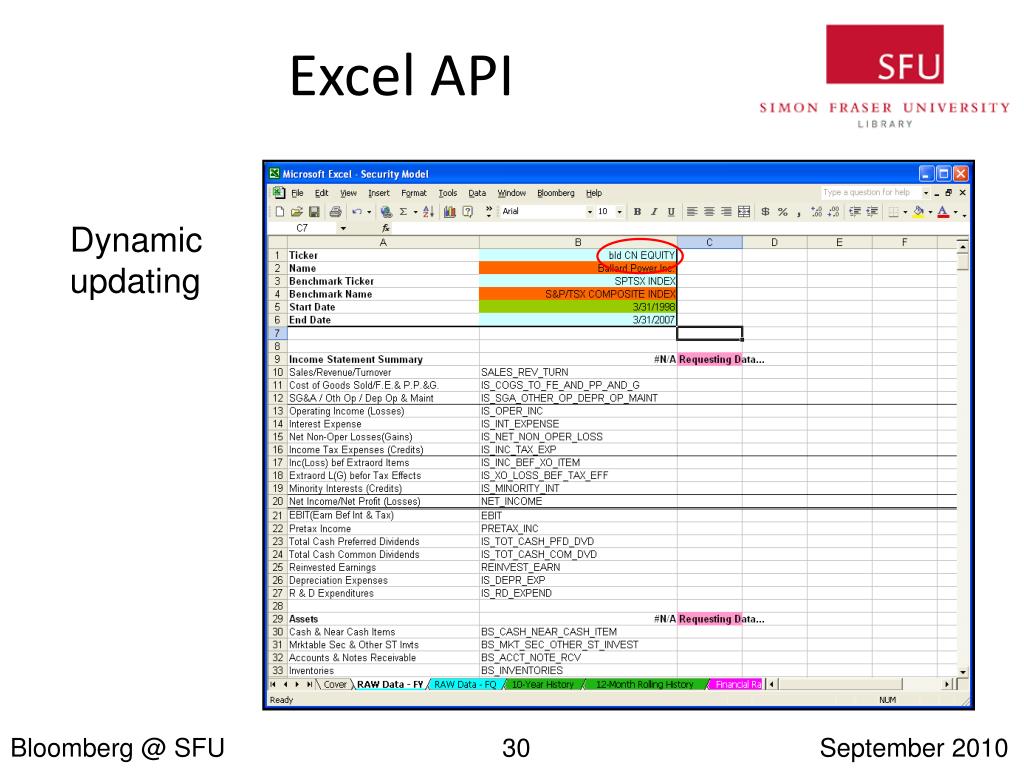The width and height of the screenshot is (1024, 768).
Task: Open the Bloomberg menu
Action: [x=556, y=193]
